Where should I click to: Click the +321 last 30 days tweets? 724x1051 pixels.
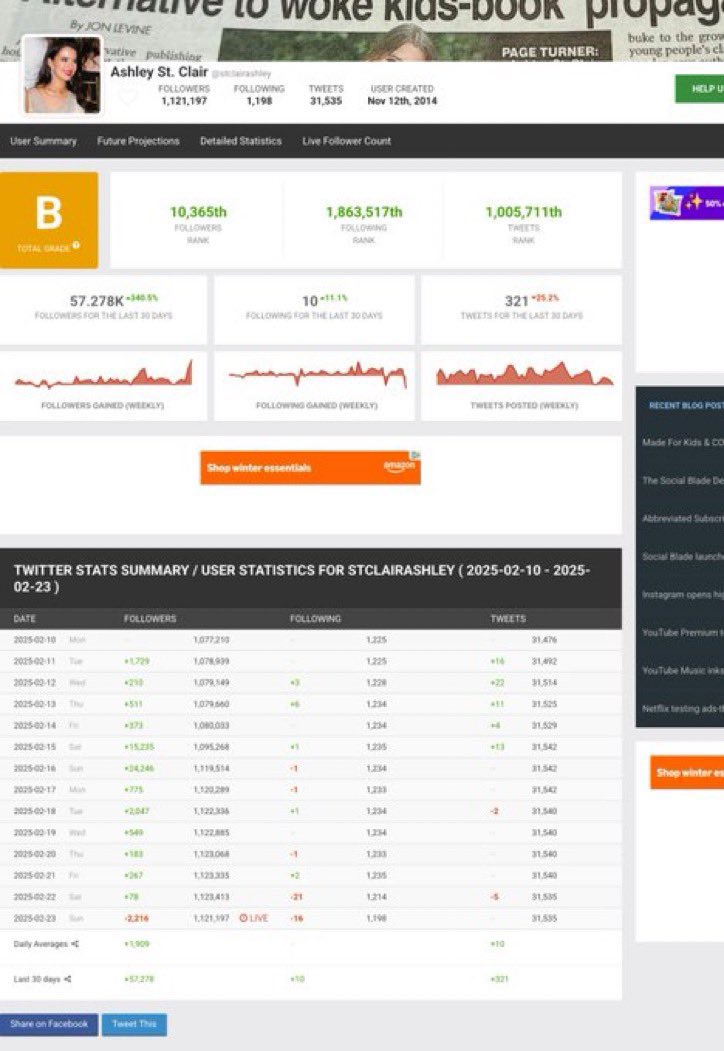(499, 979)
